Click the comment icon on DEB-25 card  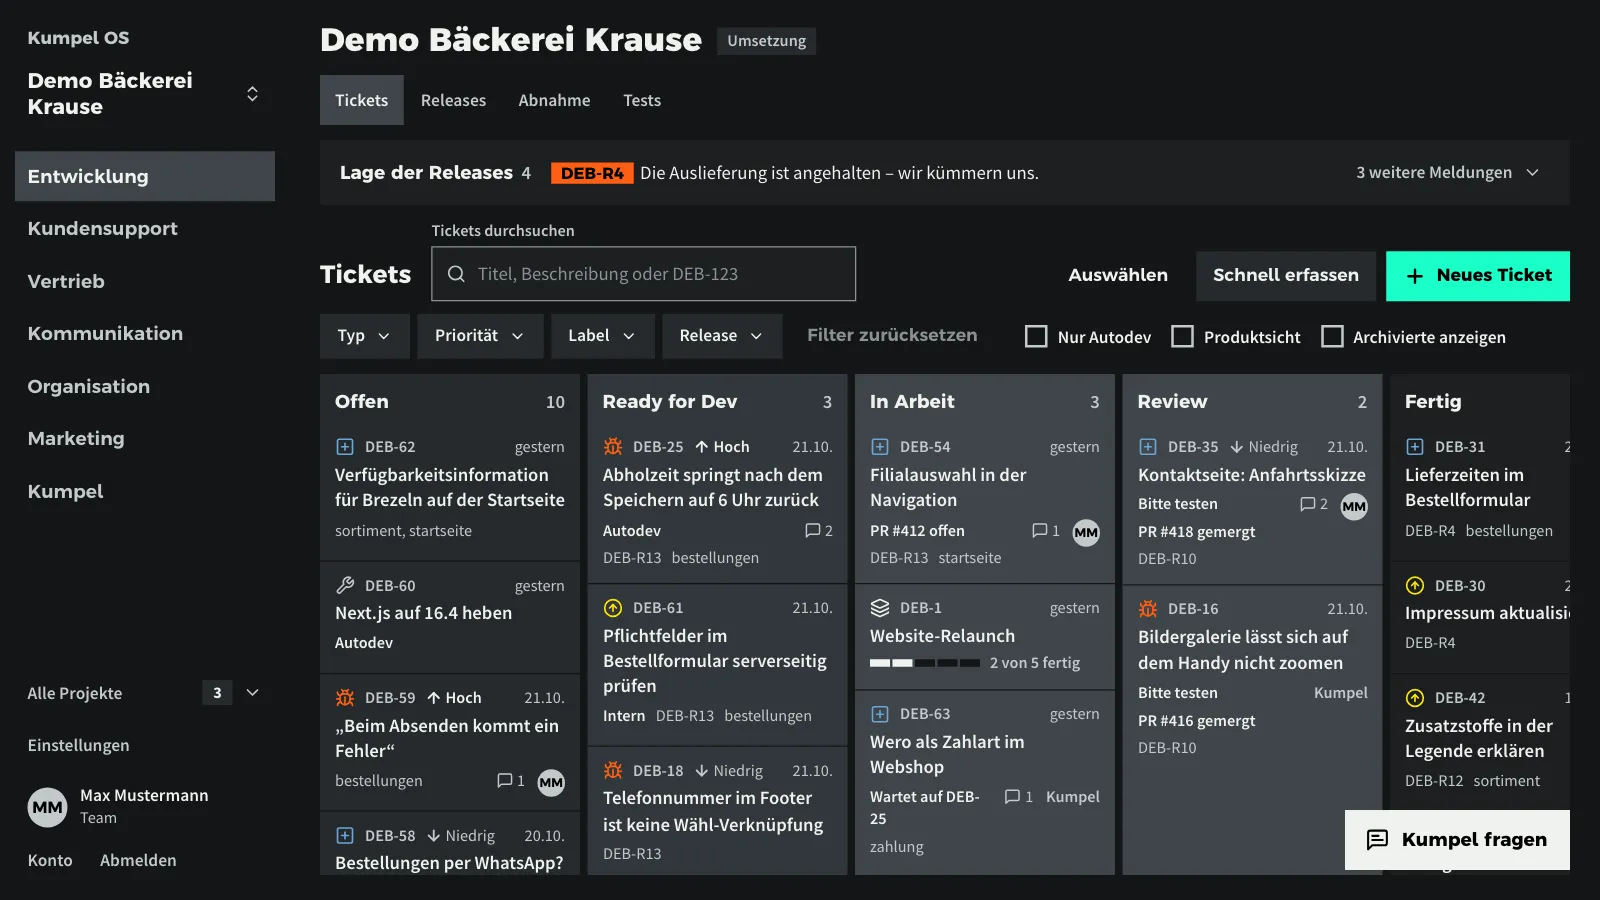(x=813, y=531)
